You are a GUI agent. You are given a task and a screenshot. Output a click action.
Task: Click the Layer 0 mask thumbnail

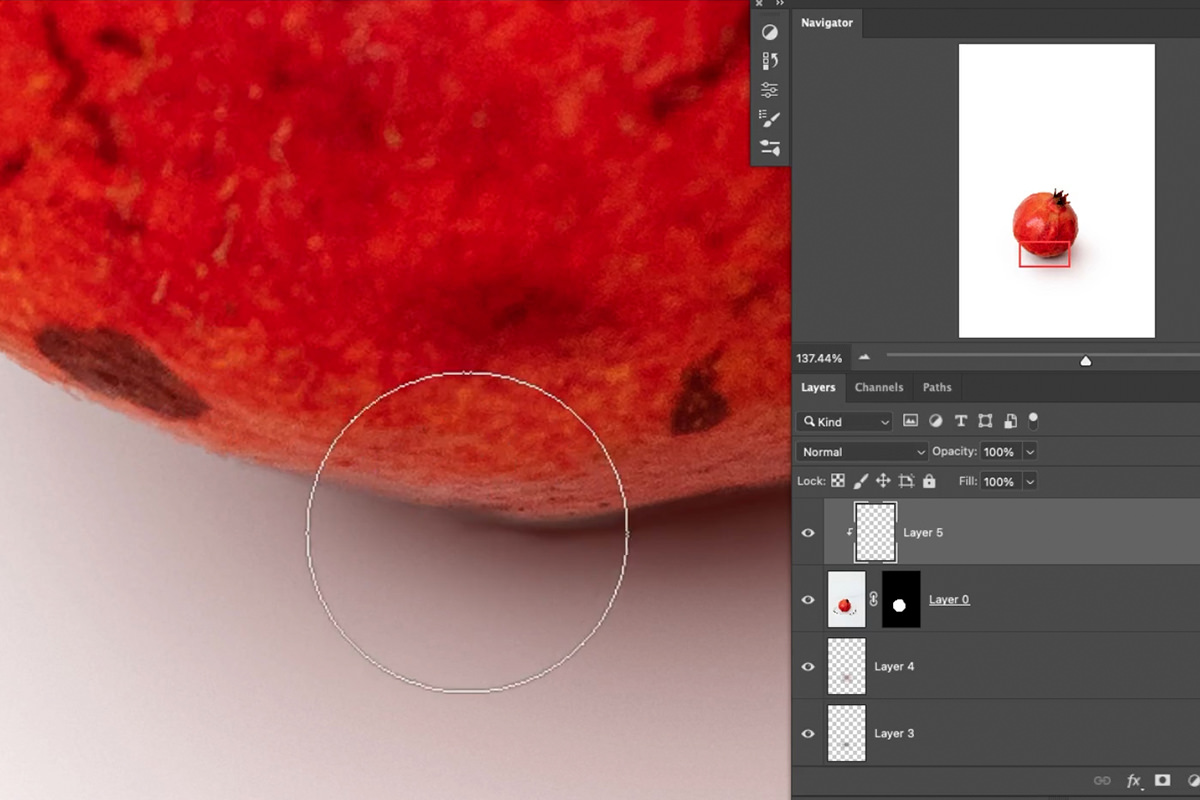coord(899,599)
